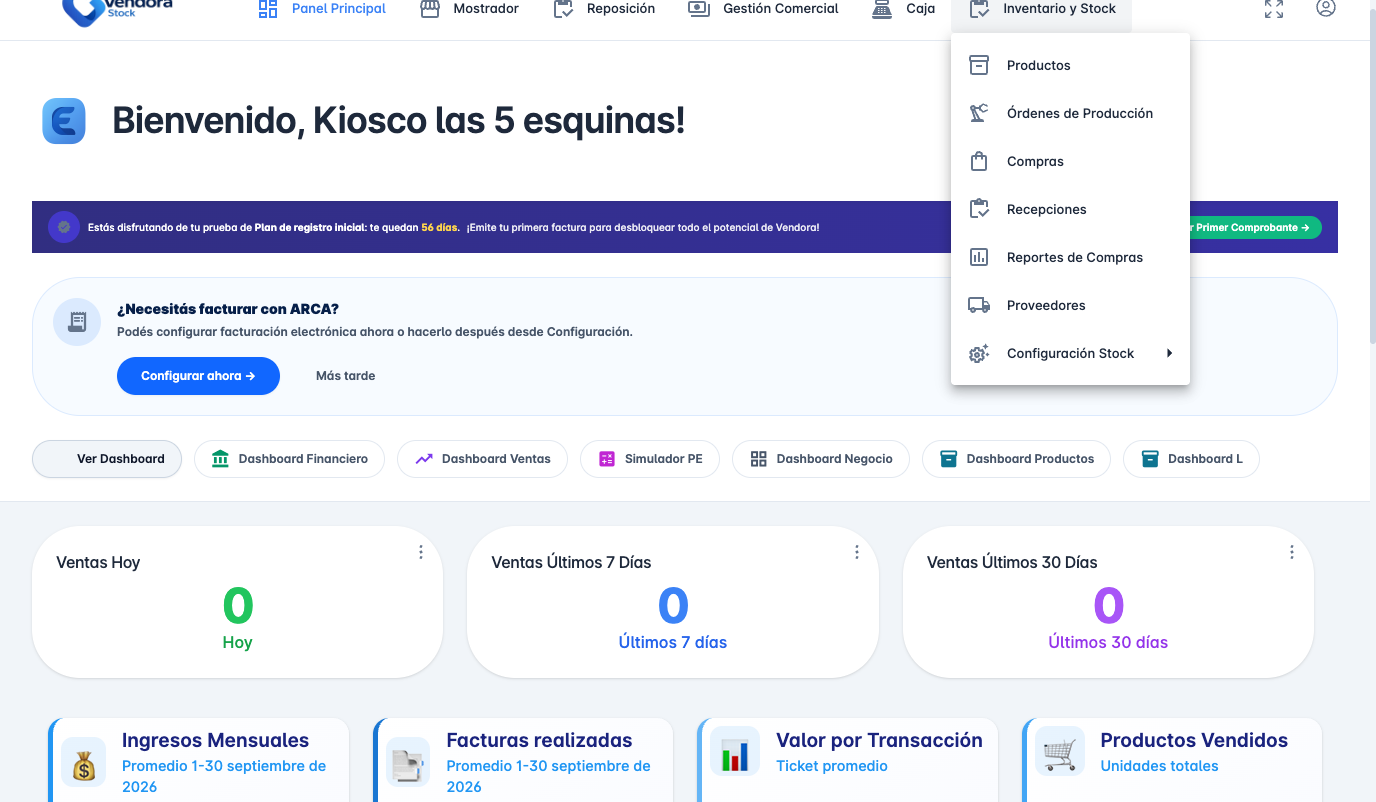The image size is (1376, 802).
Task: Click the Unidades totales subtitle
Action: pos(1159,766)
